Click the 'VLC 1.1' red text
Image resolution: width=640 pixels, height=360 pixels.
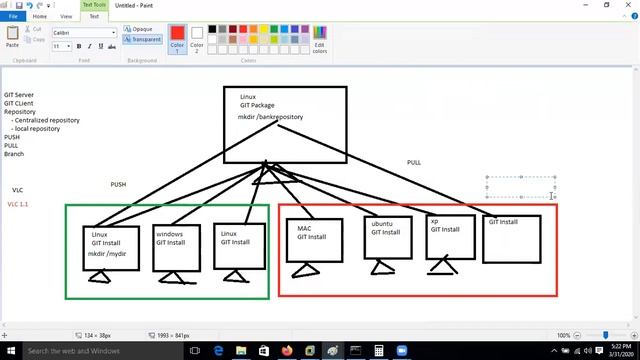(18, 204)
